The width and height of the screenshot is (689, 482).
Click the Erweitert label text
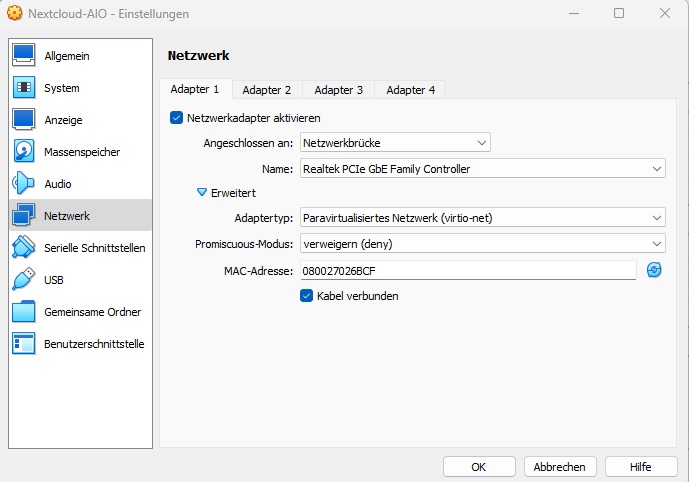click(x=233, y=193)
